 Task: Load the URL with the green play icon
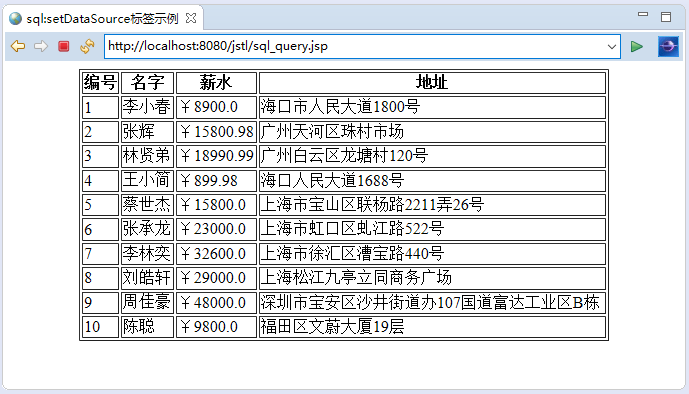pyautogui.click(x=636, y=46)
